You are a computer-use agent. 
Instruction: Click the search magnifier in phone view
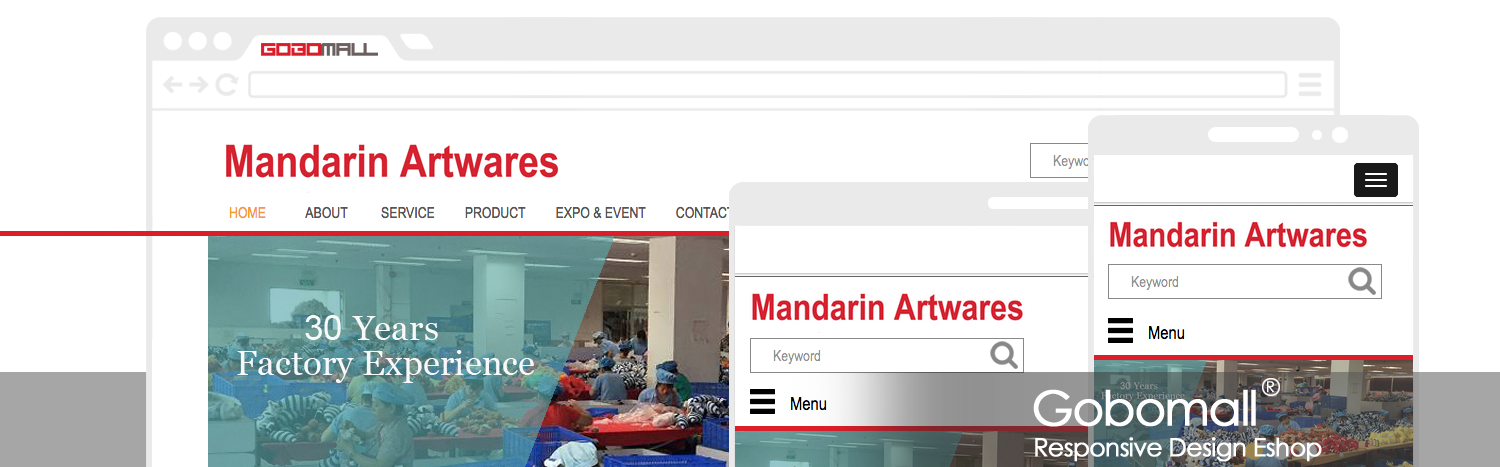tap(1362, 281)
